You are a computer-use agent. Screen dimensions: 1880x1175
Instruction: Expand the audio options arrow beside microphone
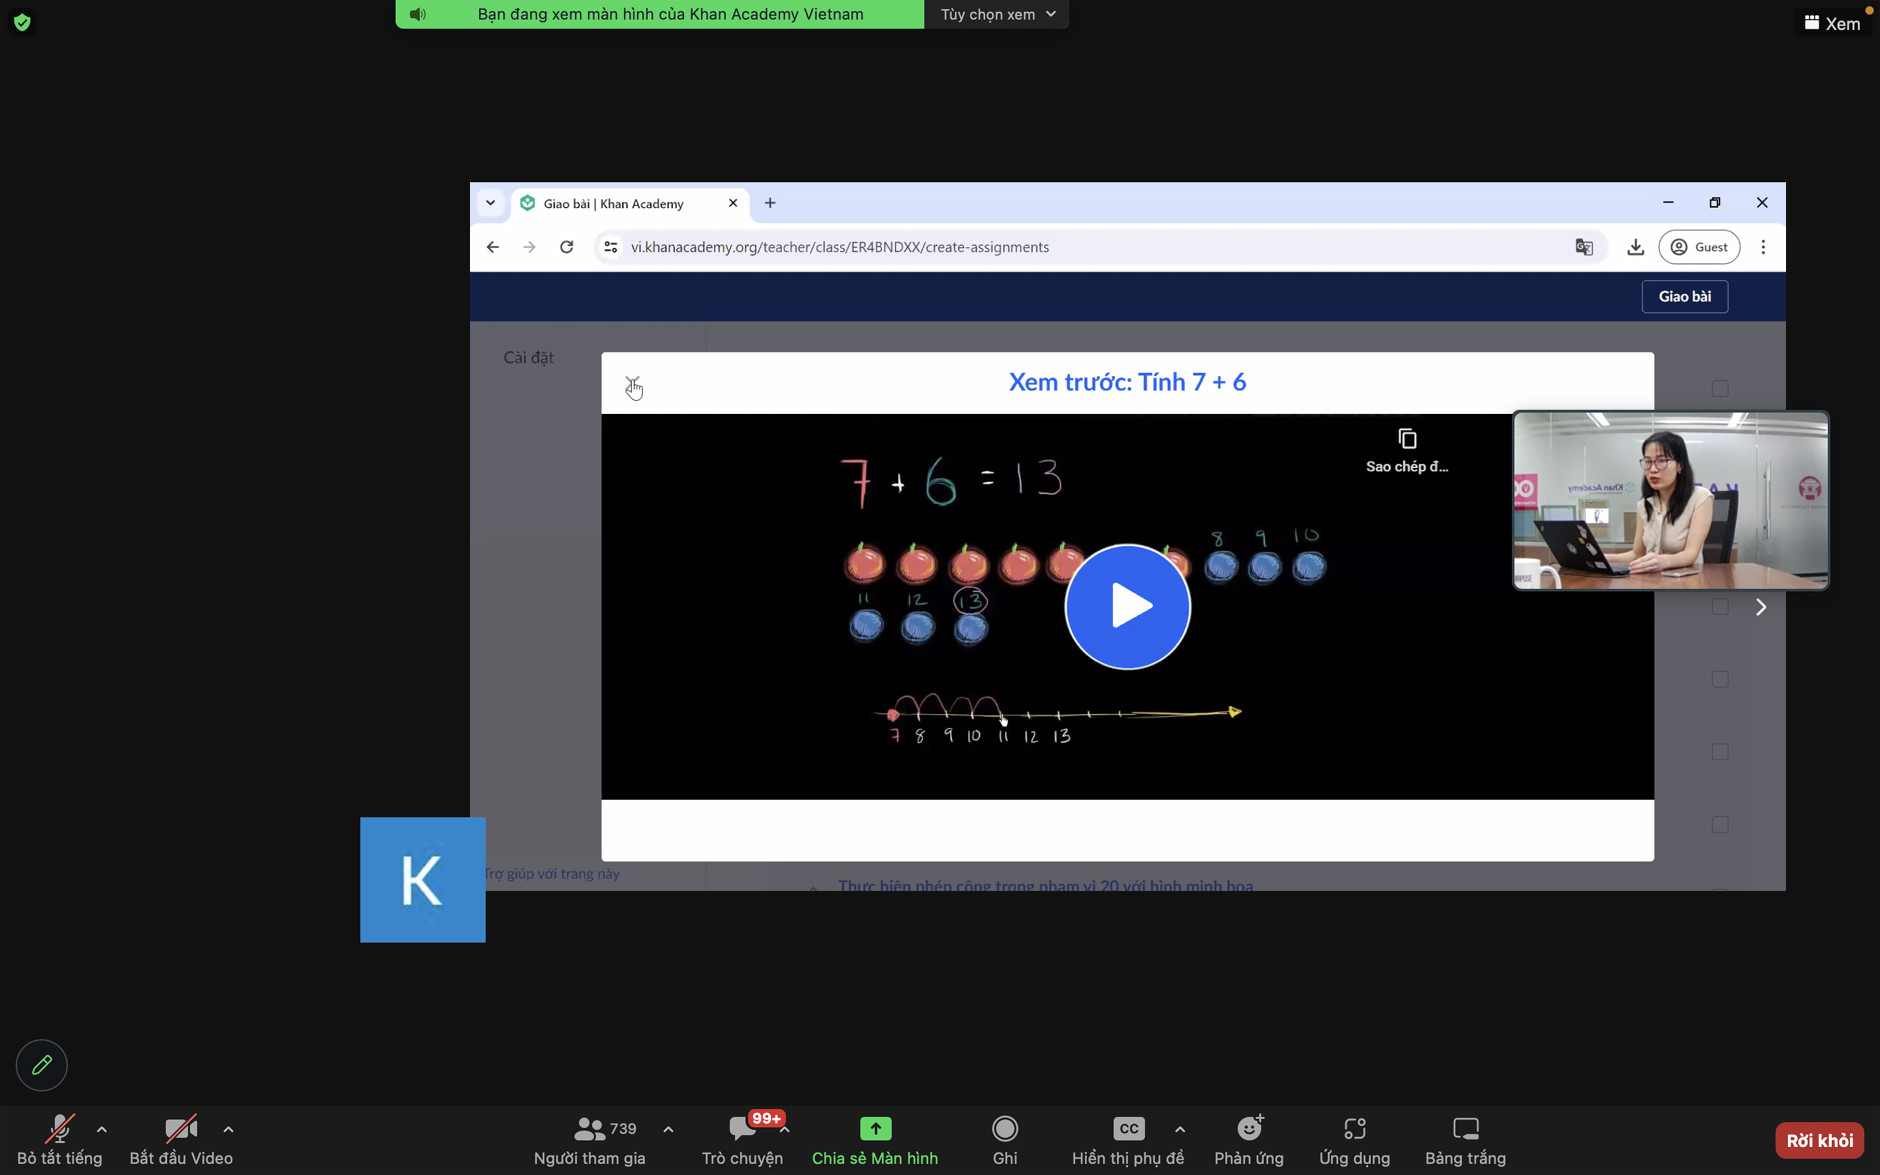(102, 1129)
